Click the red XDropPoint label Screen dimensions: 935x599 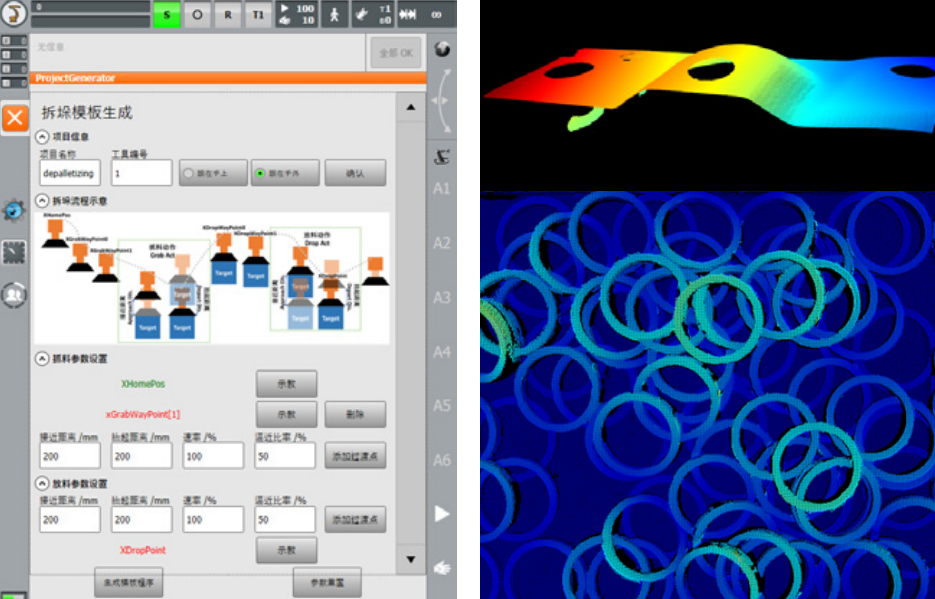[143, 550]
